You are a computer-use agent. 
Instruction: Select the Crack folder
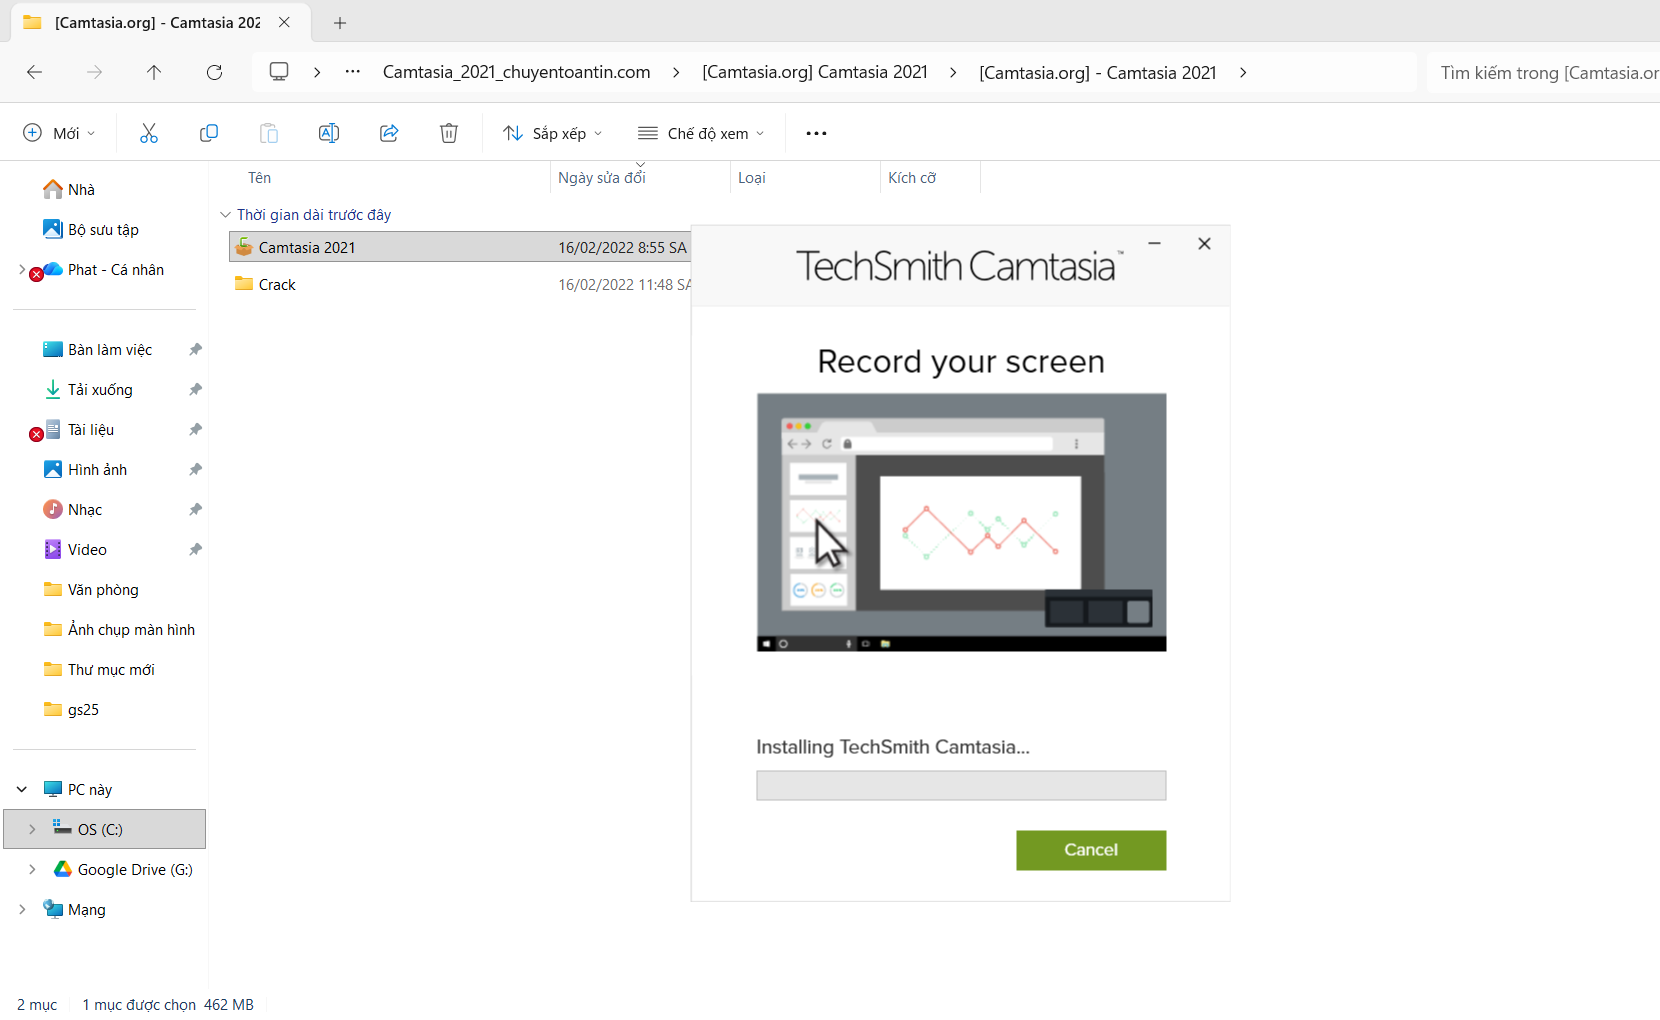[x=277, y=285]
